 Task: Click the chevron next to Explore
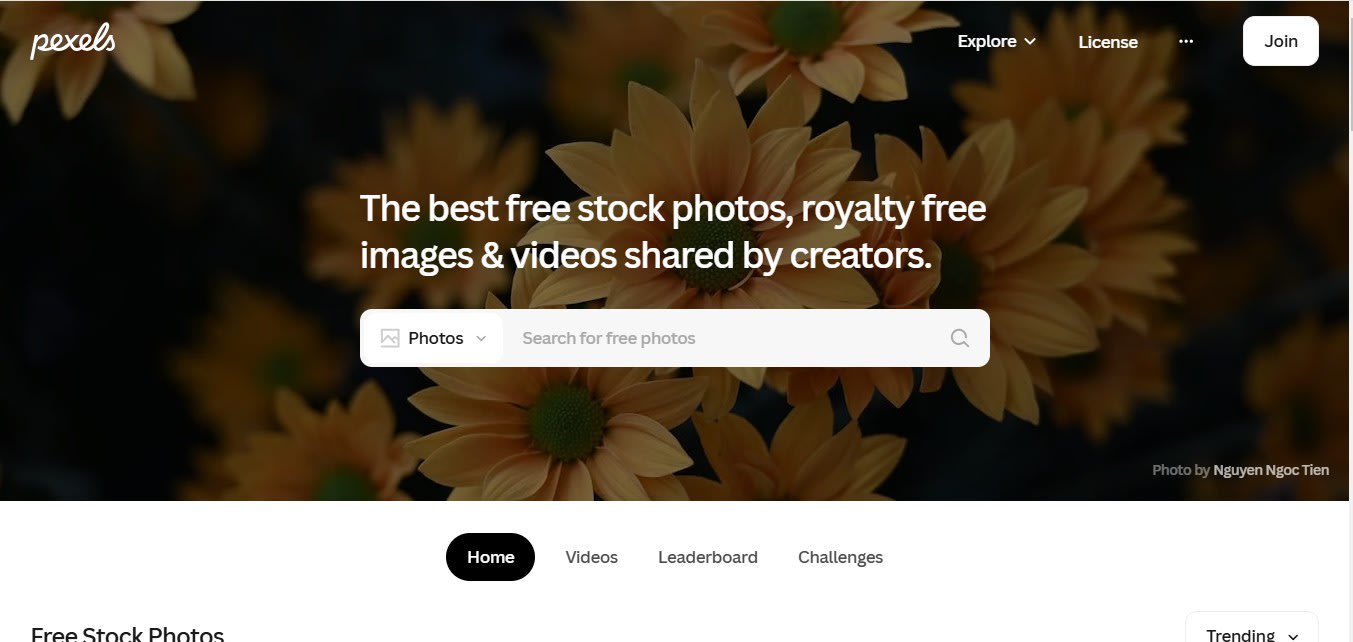pos(1030,42)
